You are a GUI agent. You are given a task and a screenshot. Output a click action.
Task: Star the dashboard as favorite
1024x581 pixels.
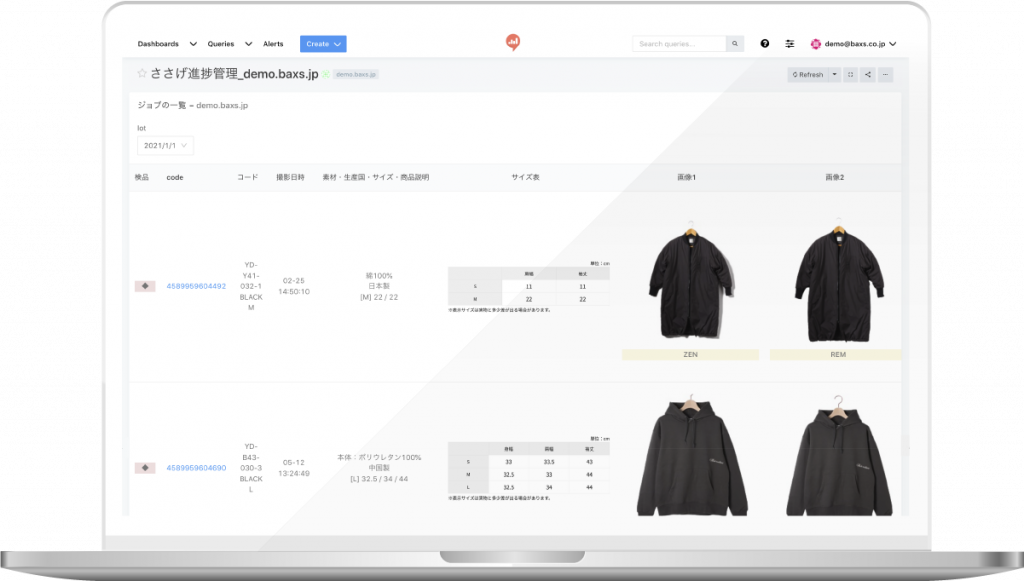[141, 74]
